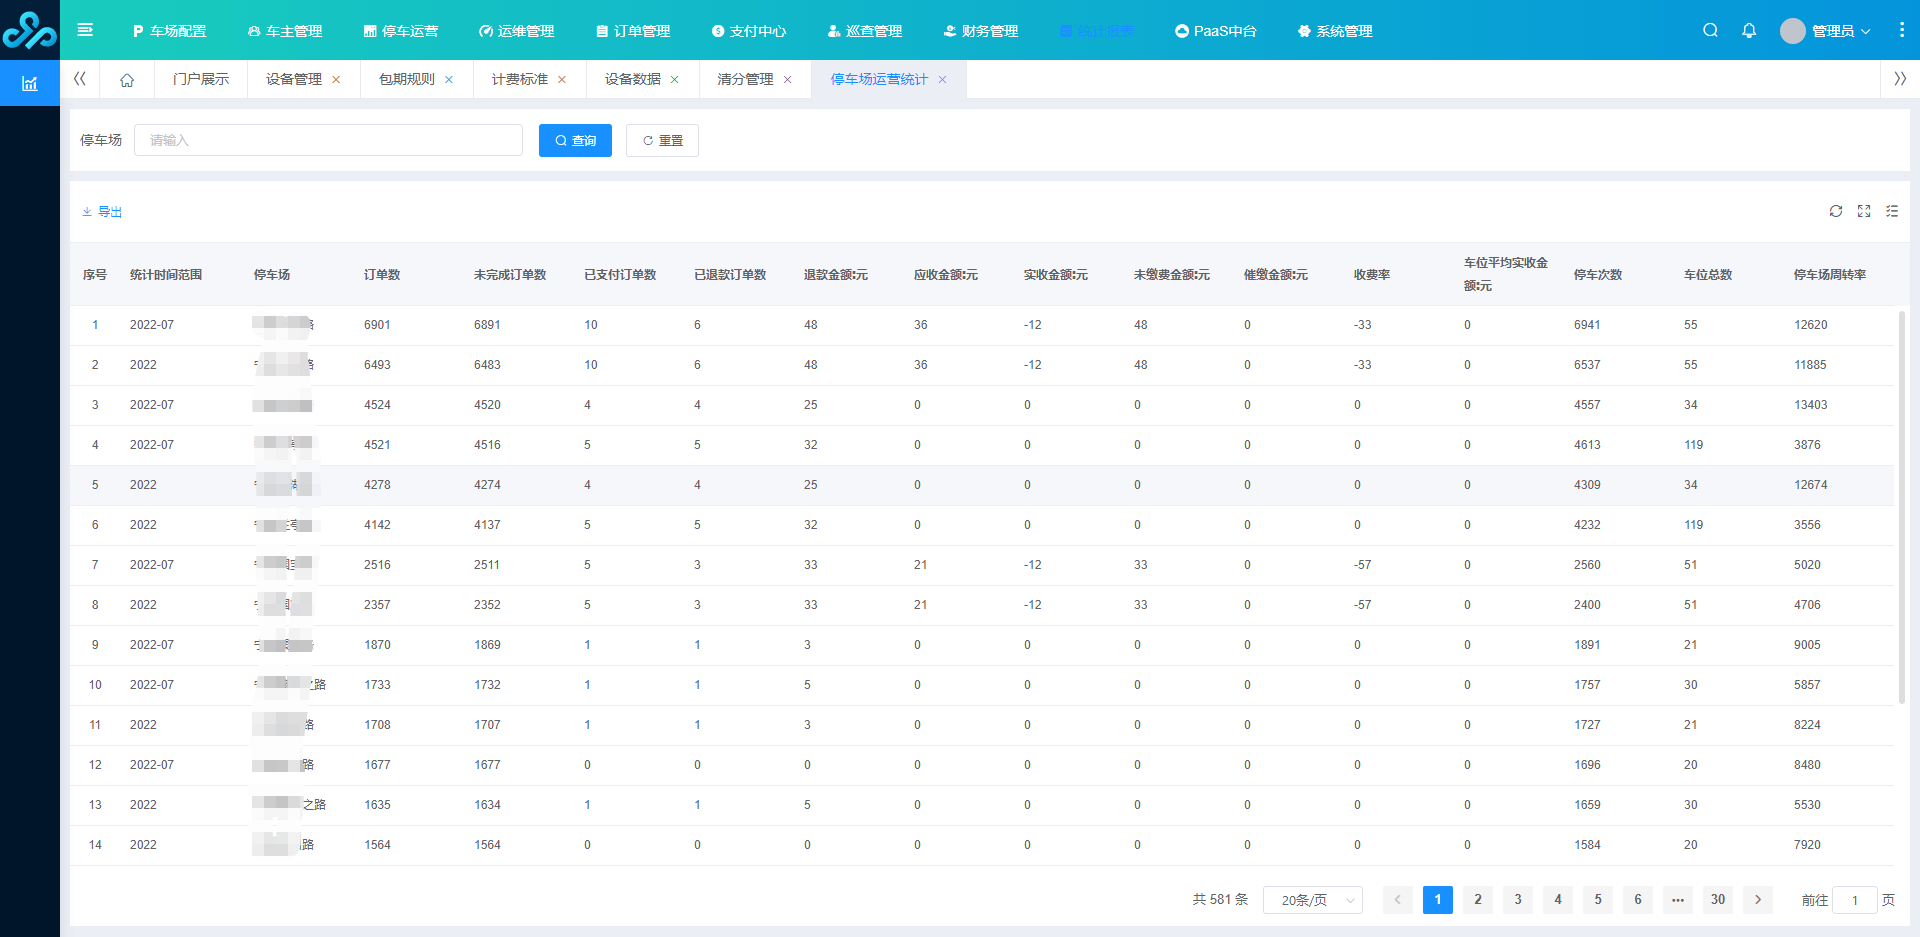This screenshot has height=937, width=1920.
Task: Open 支付中心 top menu
Action: click(749, 31)
